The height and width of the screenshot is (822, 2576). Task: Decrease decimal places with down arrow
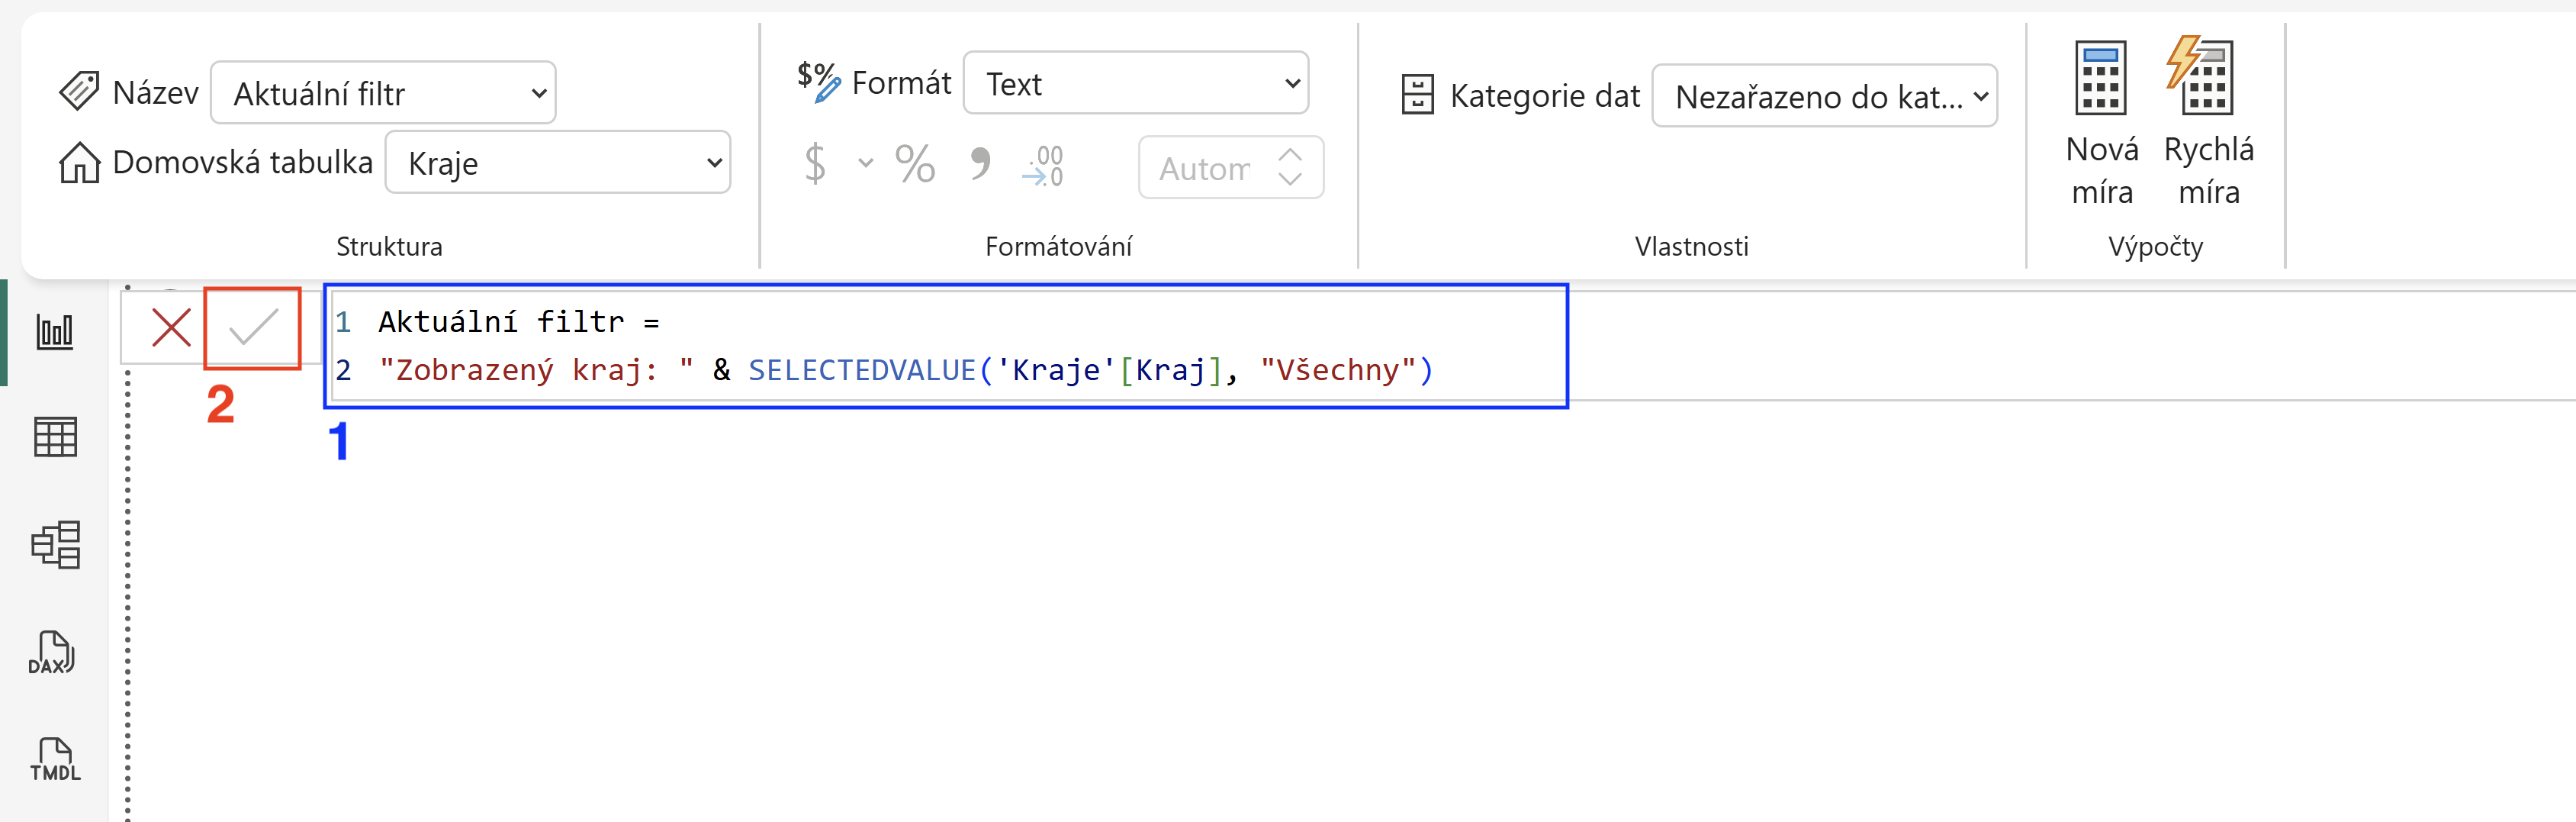coord(1290,180)
